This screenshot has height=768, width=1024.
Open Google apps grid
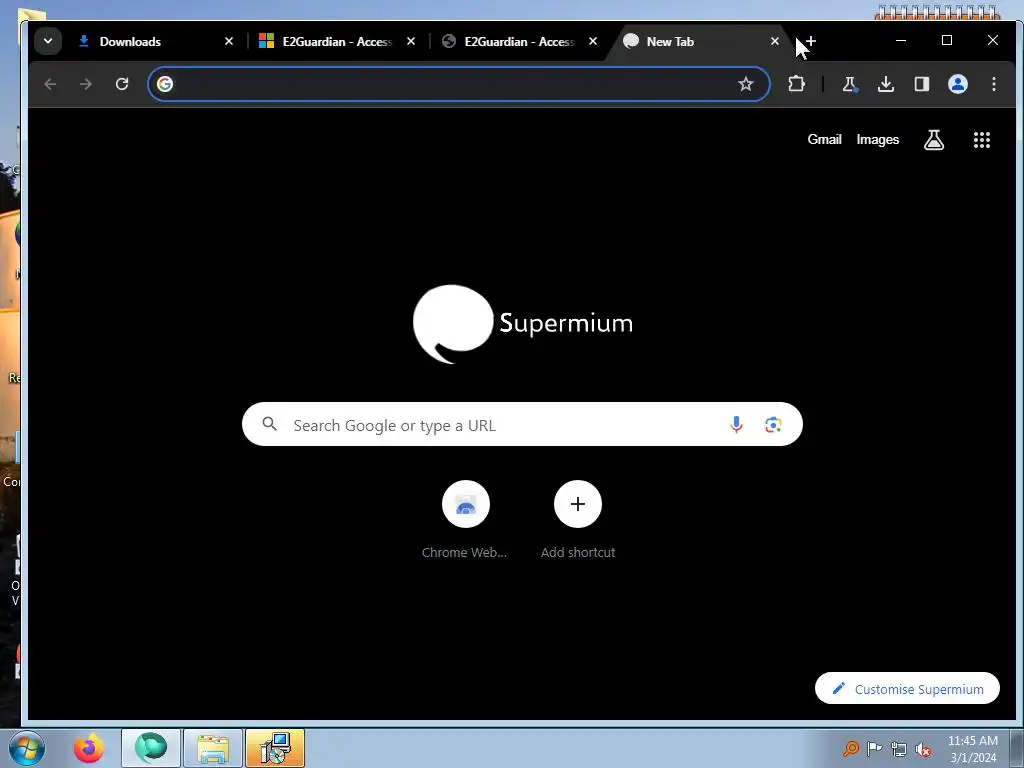coord(982,139)
